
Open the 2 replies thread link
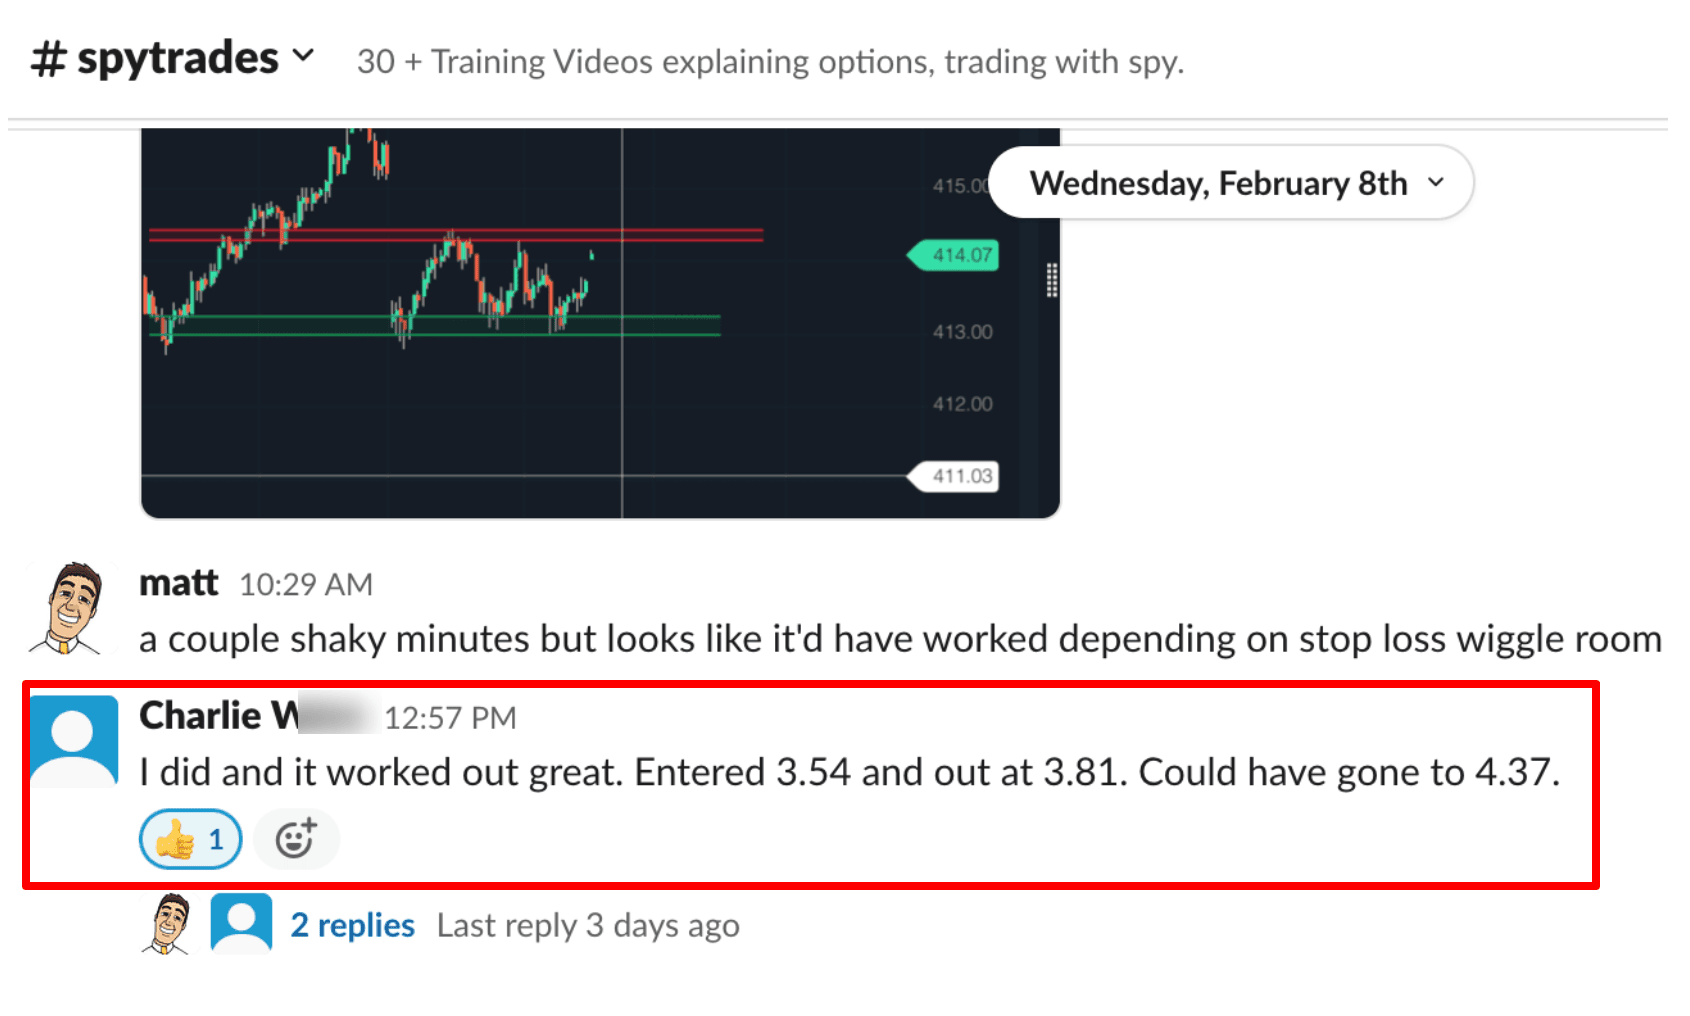[352, 925]
